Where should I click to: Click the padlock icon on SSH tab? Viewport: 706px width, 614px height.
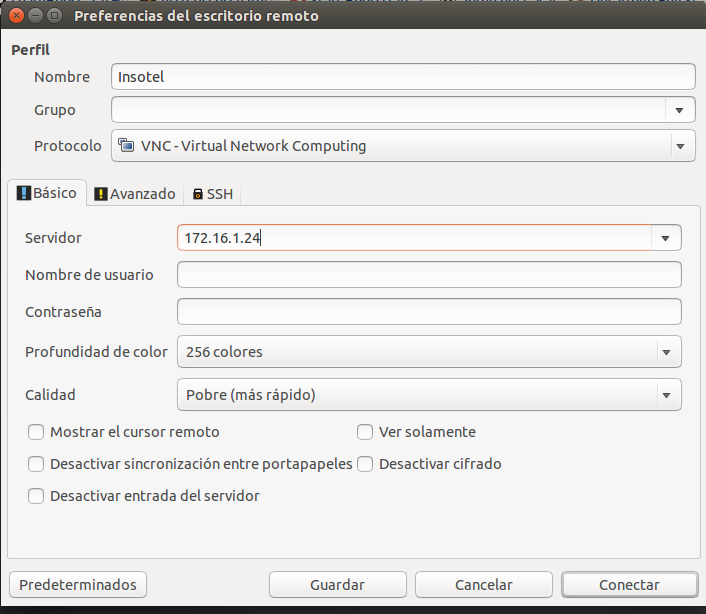[198, 194]
